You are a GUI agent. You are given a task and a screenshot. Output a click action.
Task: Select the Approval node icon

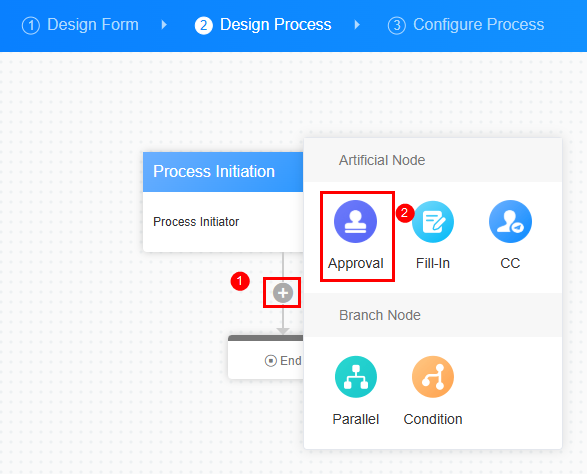click(x=355, y=221)
